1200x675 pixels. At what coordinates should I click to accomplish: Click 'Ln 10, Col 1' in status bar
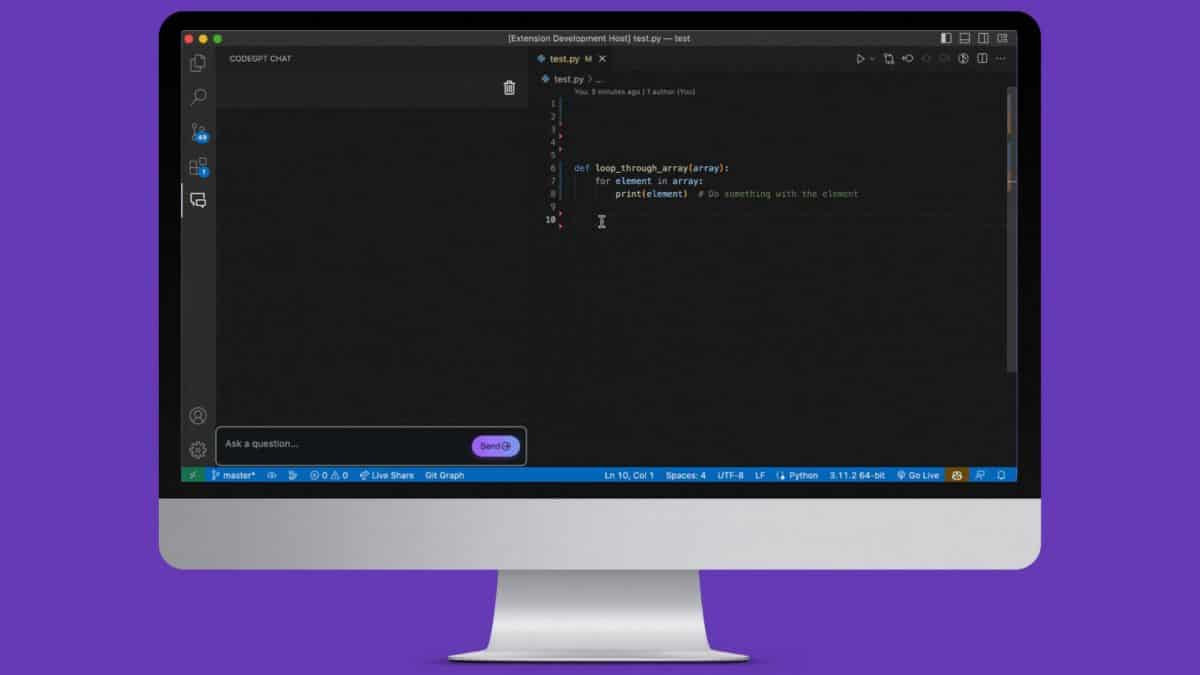(x=629, y=475)
